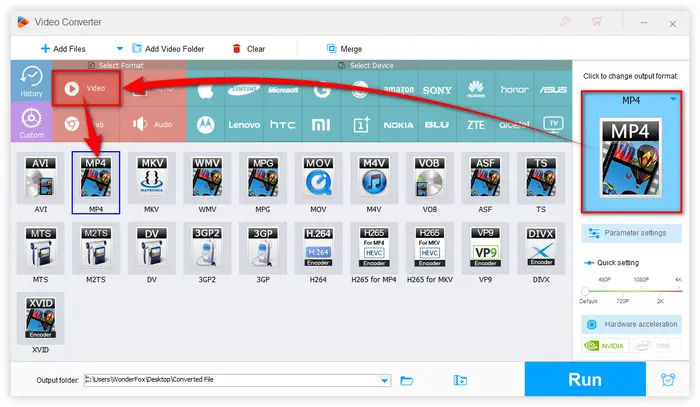Pick the XVID encoder icon
Image resolution: width=700 pixels, height=407 pixels.
41,318
